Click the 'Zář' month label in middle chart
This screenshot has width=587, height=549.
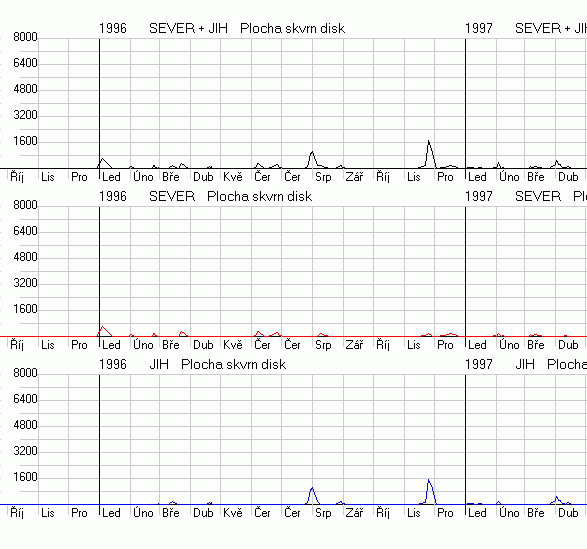point(354,345)
